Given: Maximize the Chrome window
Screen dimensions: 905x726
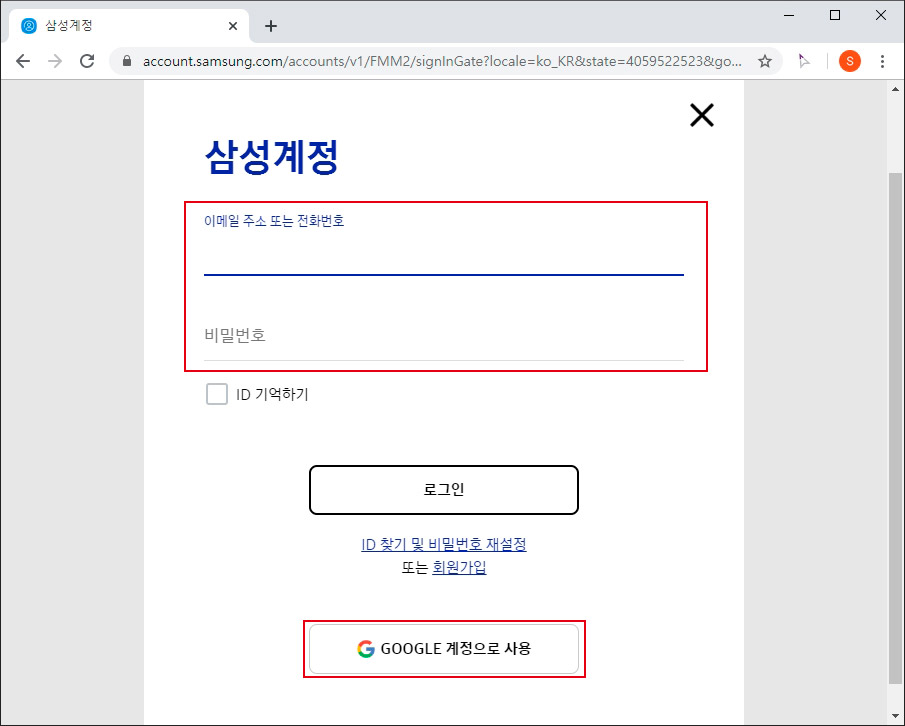Looking at the screenshot, I should 835,15.
